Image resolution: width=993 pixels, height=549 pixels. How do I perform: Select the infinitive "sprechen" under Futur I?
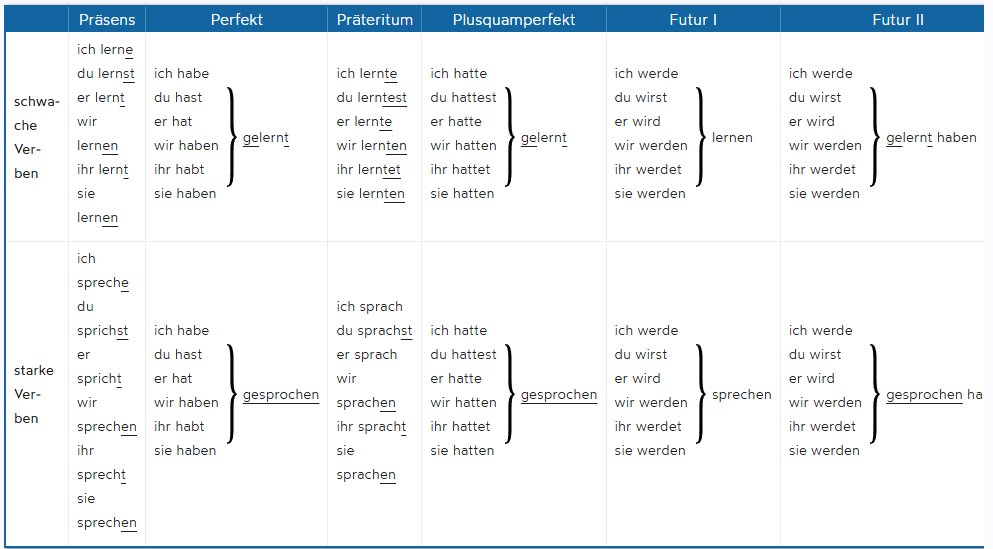pyautogui.click(x=741, y=395)
